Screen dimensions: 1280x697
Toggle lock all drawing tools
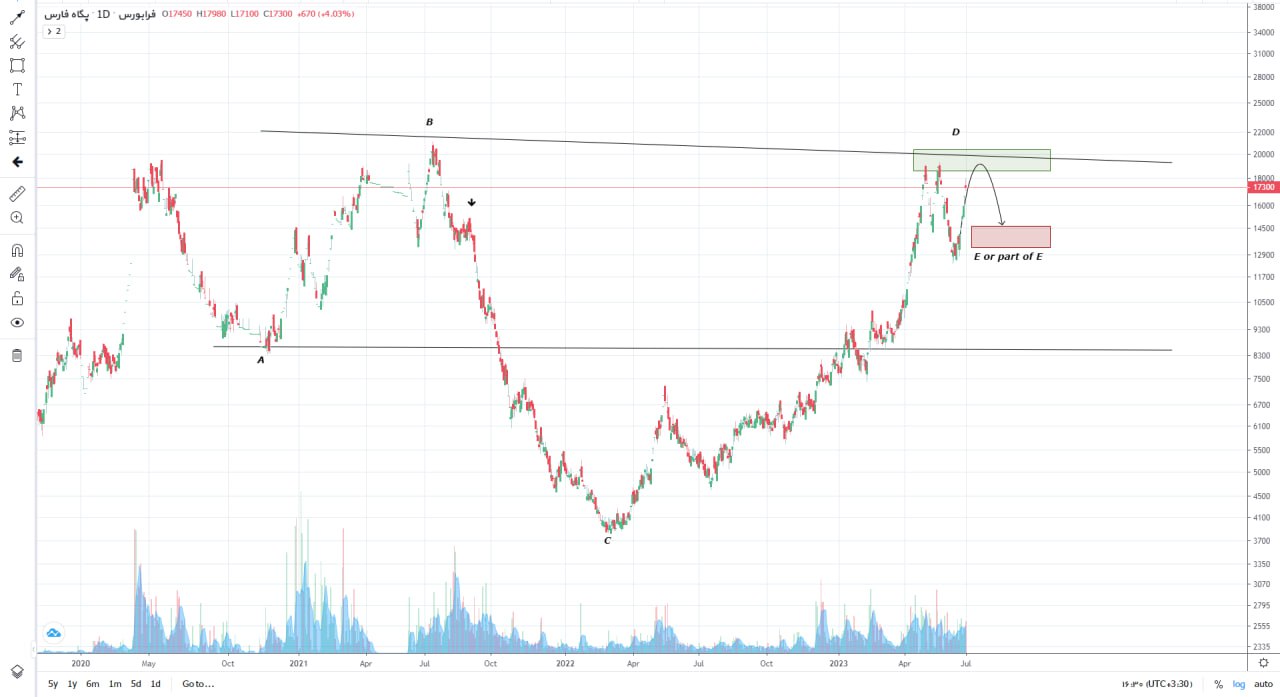point(17,299)
